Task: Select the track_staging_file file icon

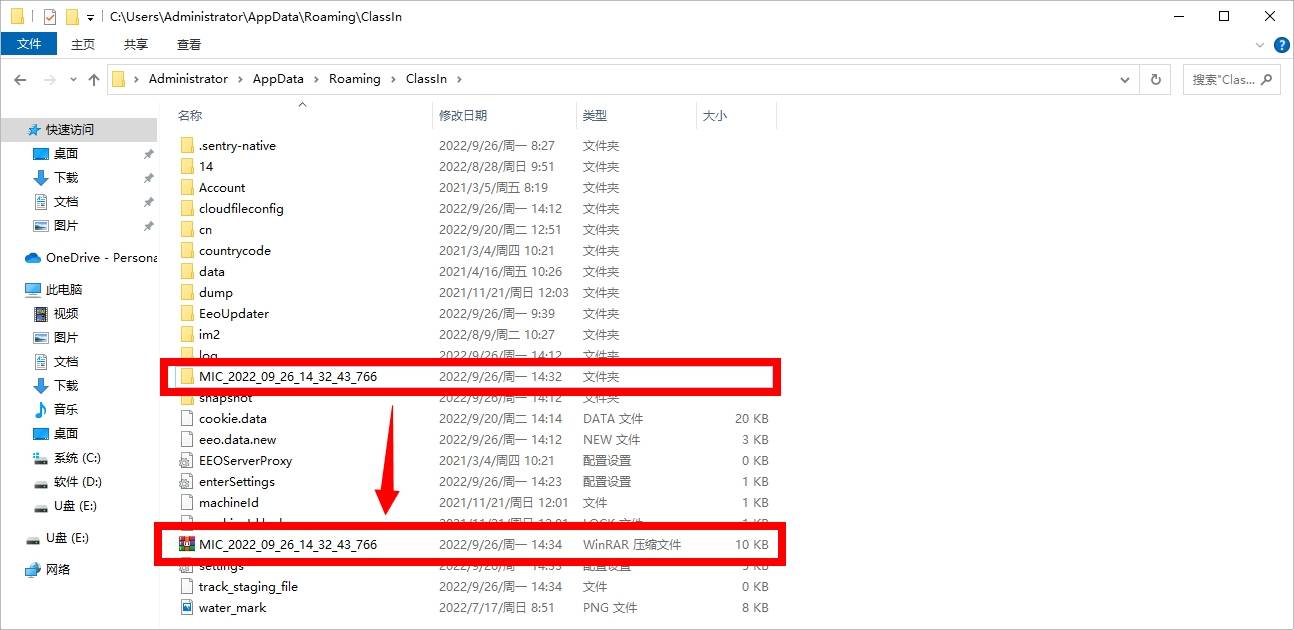Action: click(x=186, y=586)
